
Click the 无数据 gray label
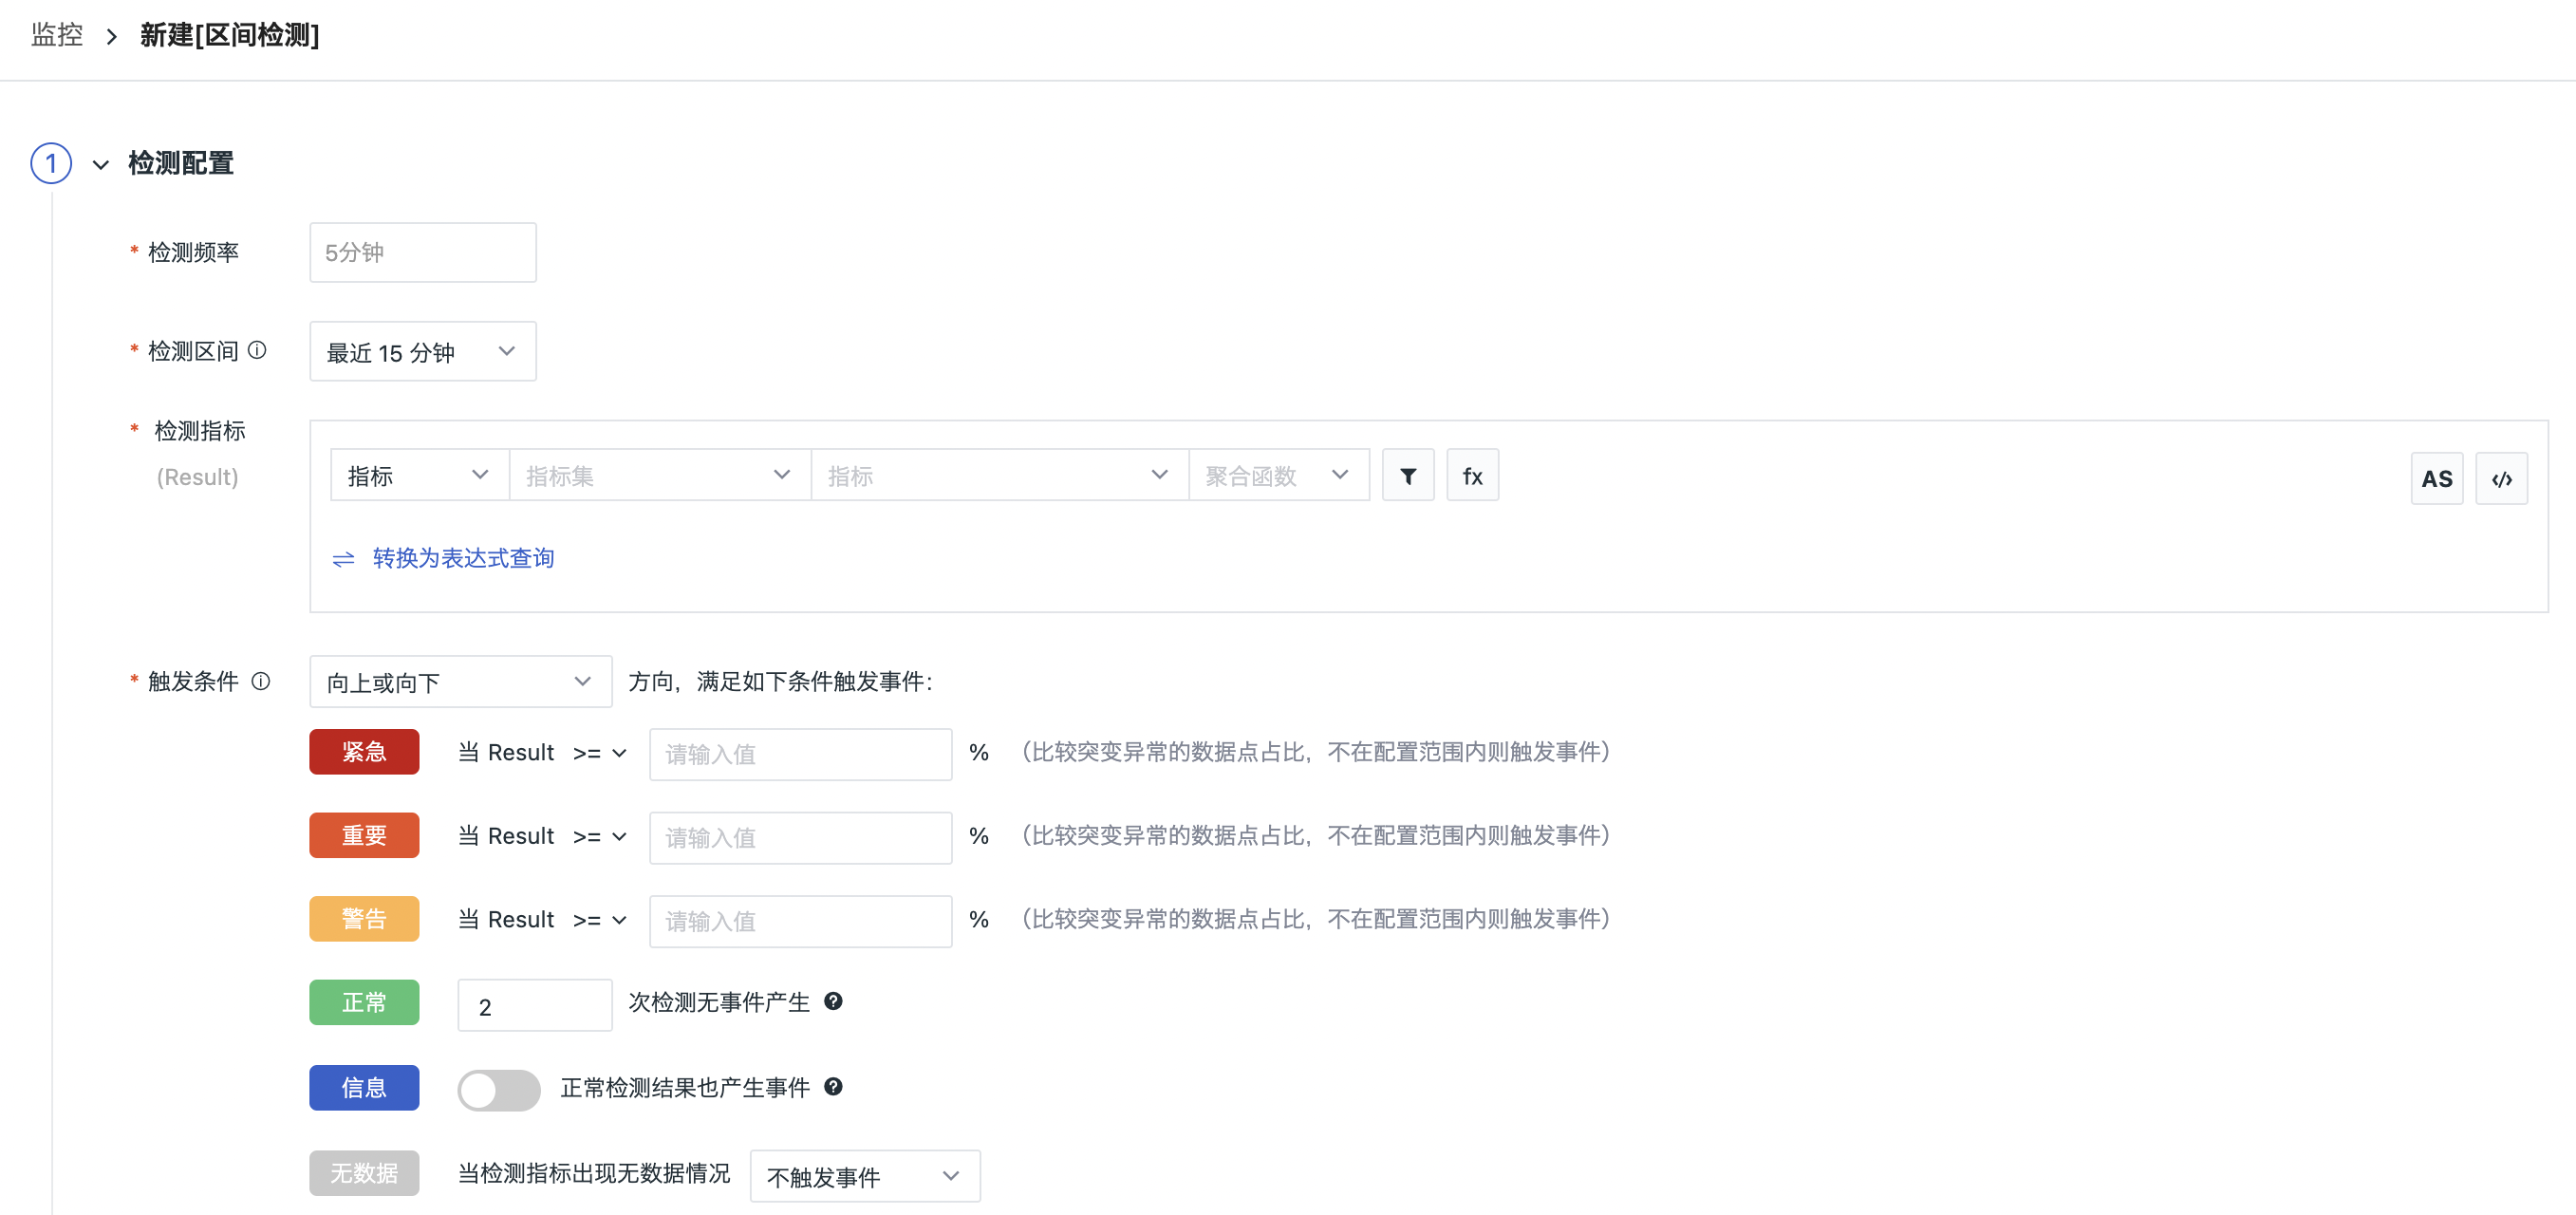(x=364, y=1173)
